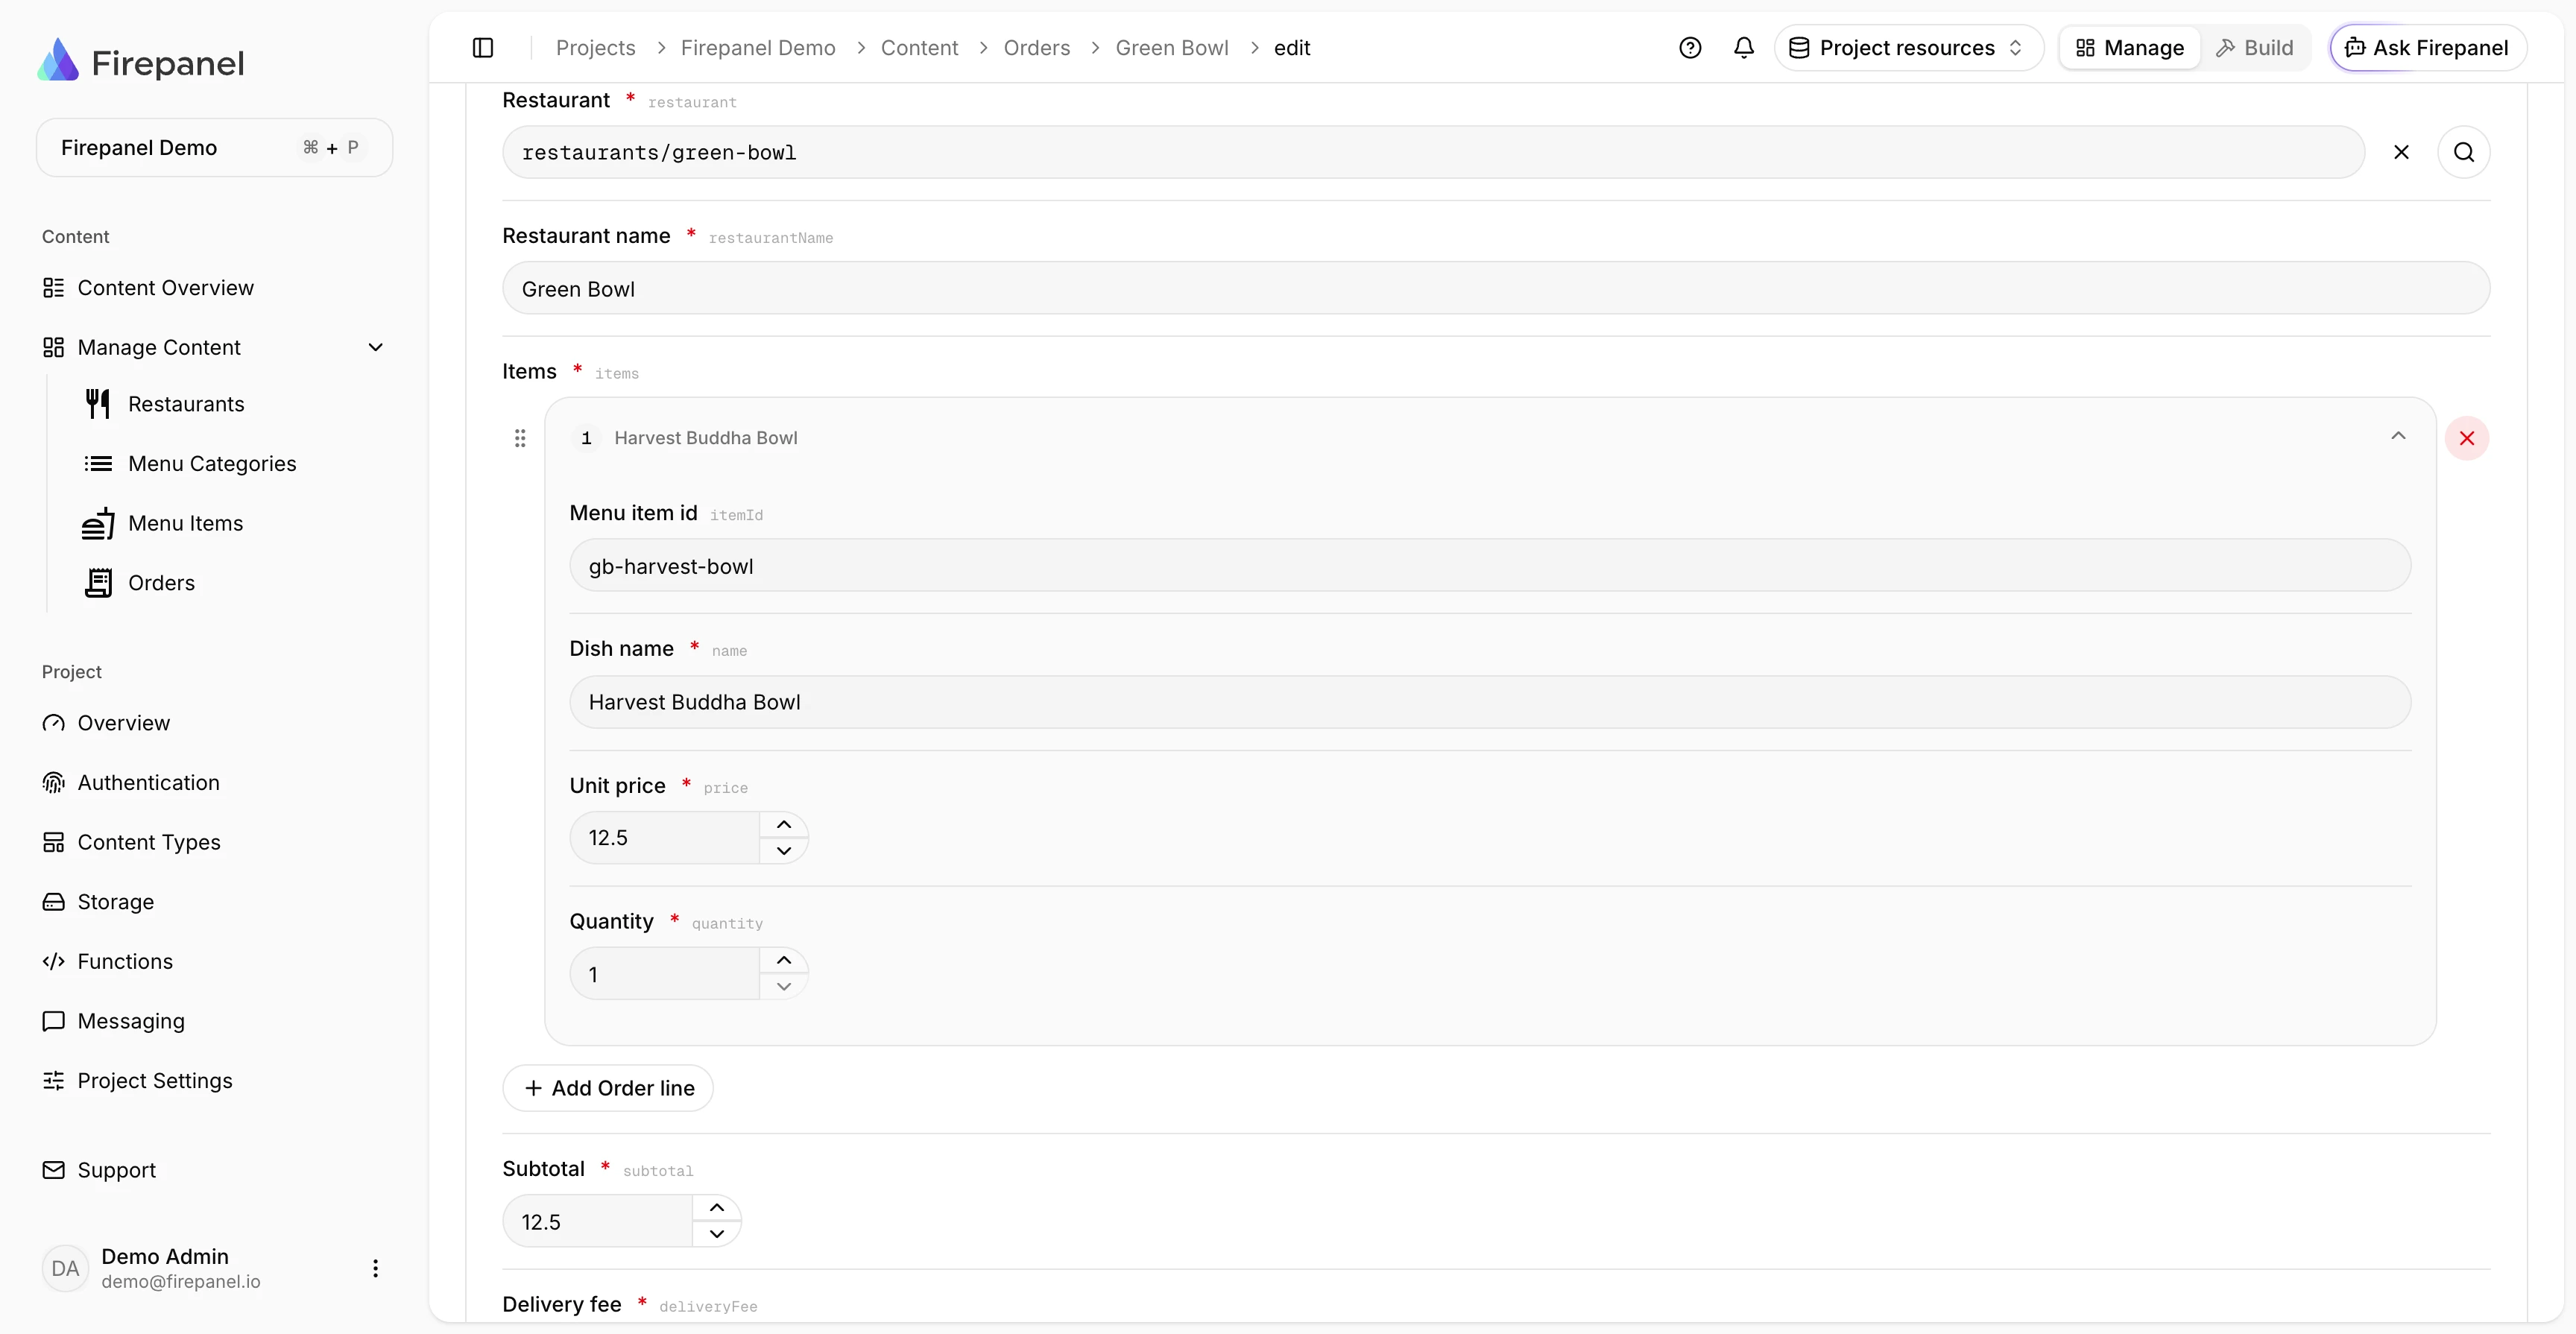Increase the Unit price value
Image resolution: width=2576 pixels, height=1334 pixels.
pos(784,825)
